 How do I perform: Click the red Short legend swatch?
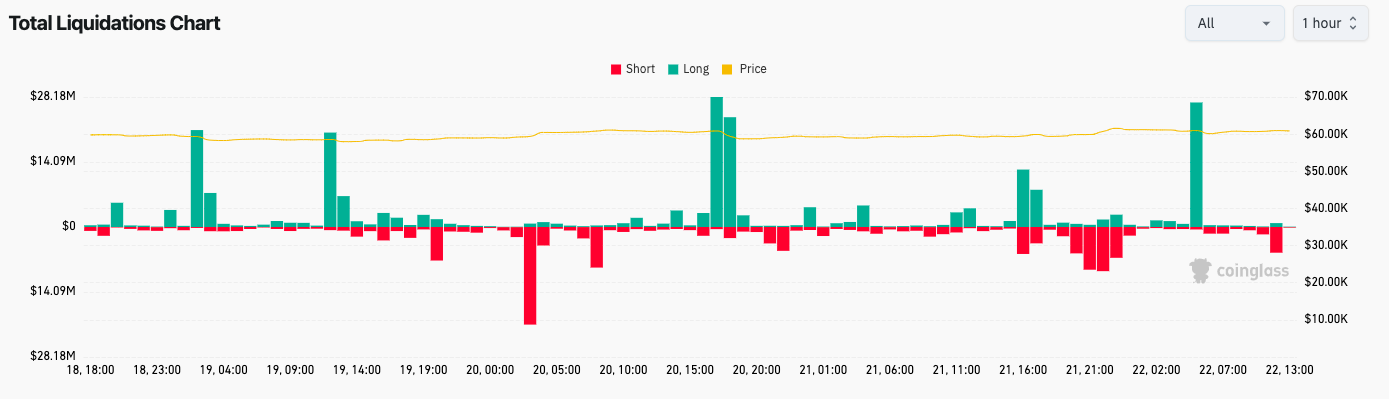click(615, 69)
